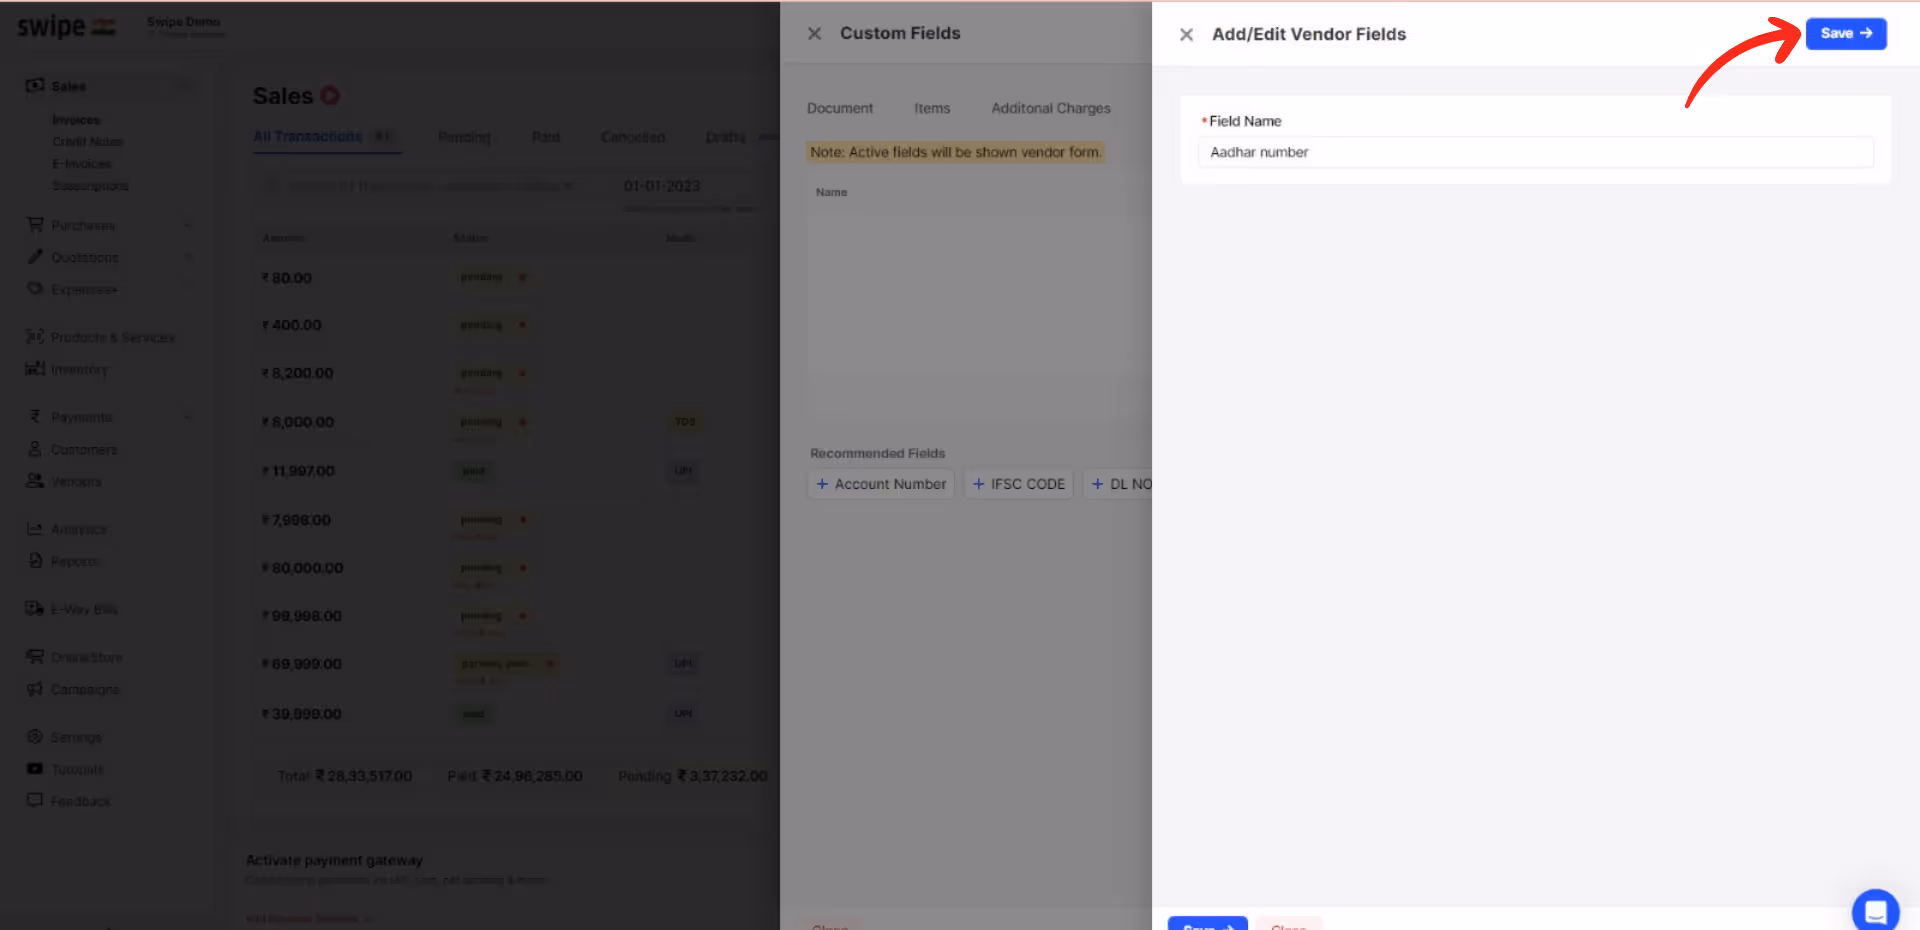This screenshot has height=930, width=1920.
Task: Click the Sales label in the sidebar
Action: tap(69, 86)
